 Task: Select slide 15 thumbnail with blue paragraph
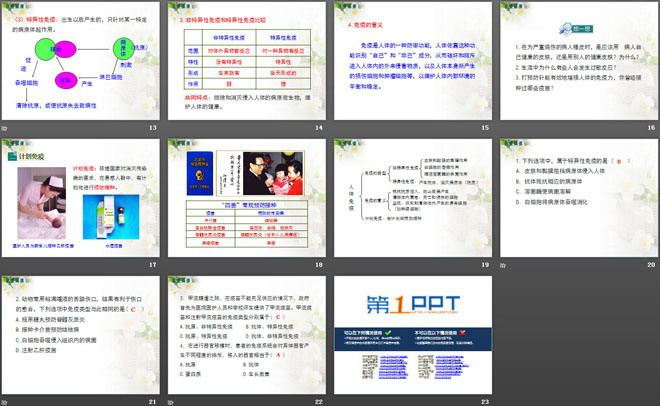tap(413, 61)
